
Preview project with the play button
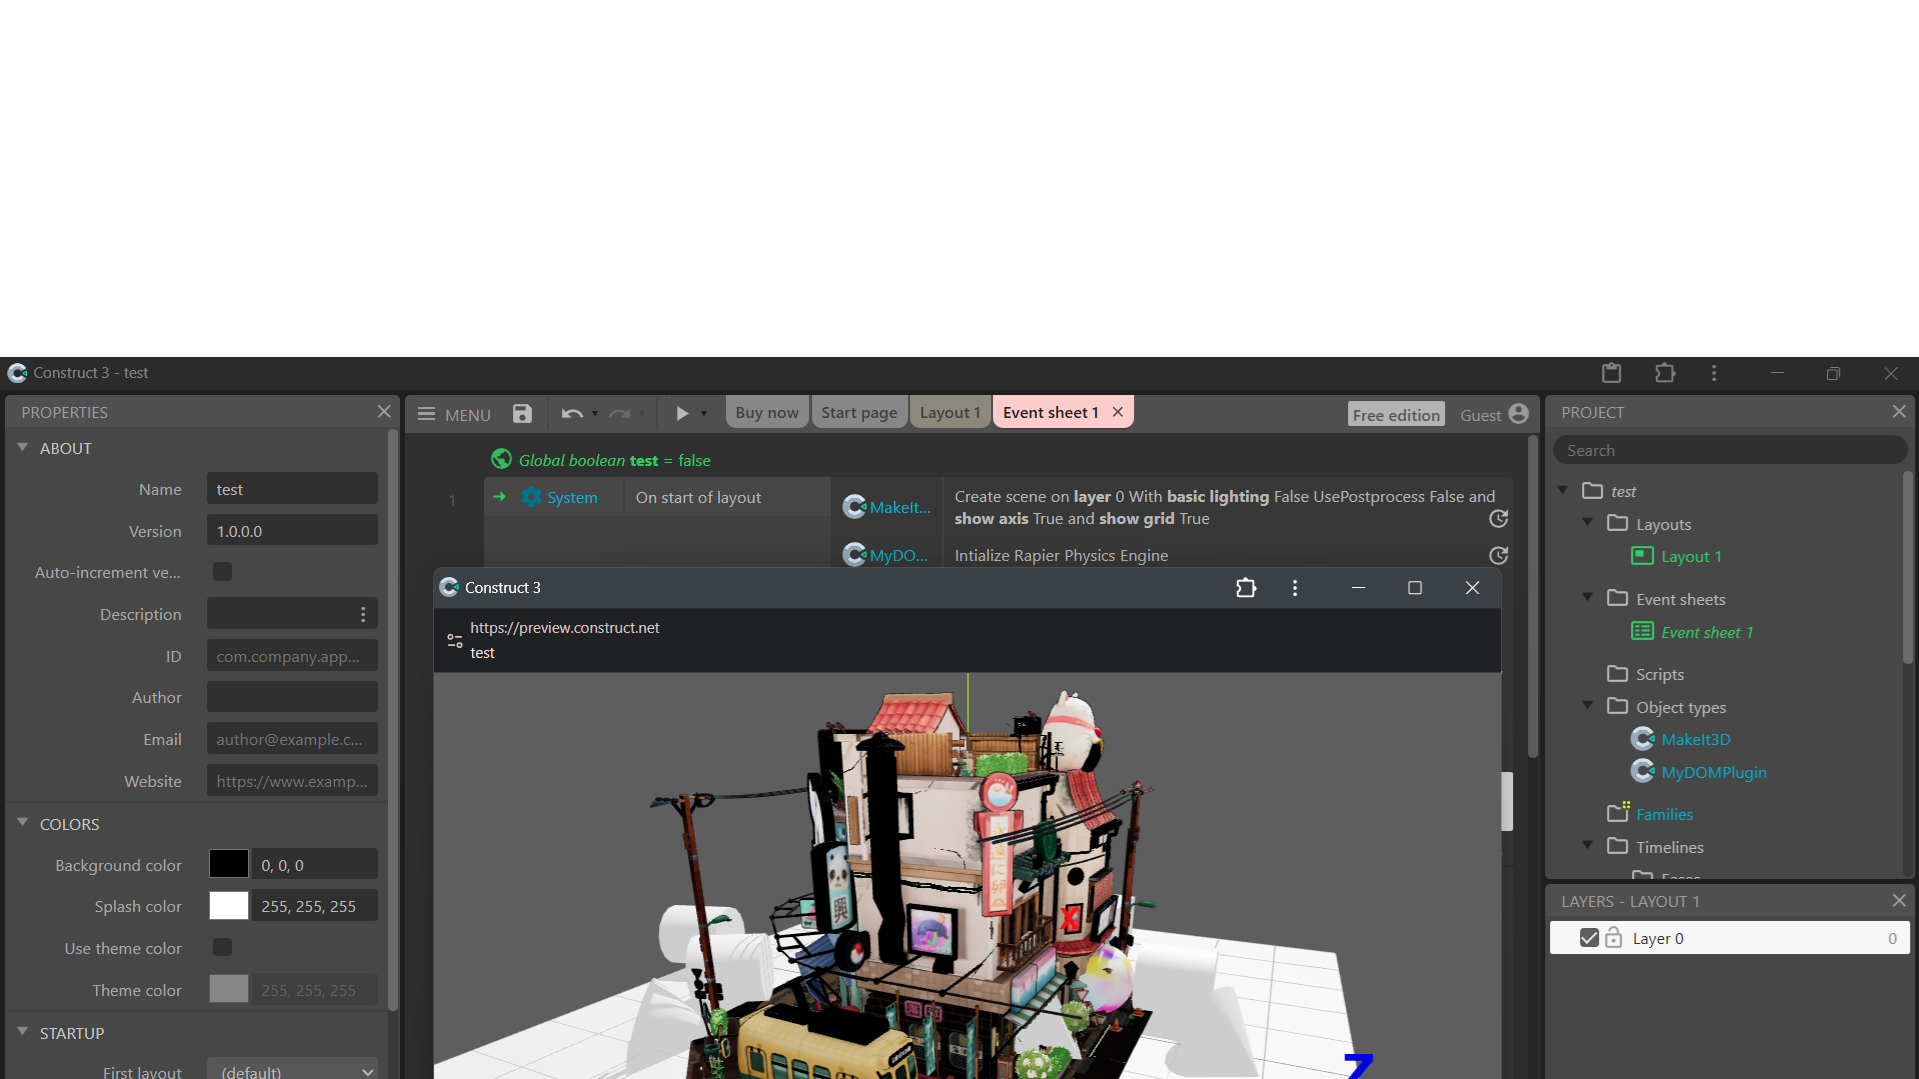tap(682, 414)
